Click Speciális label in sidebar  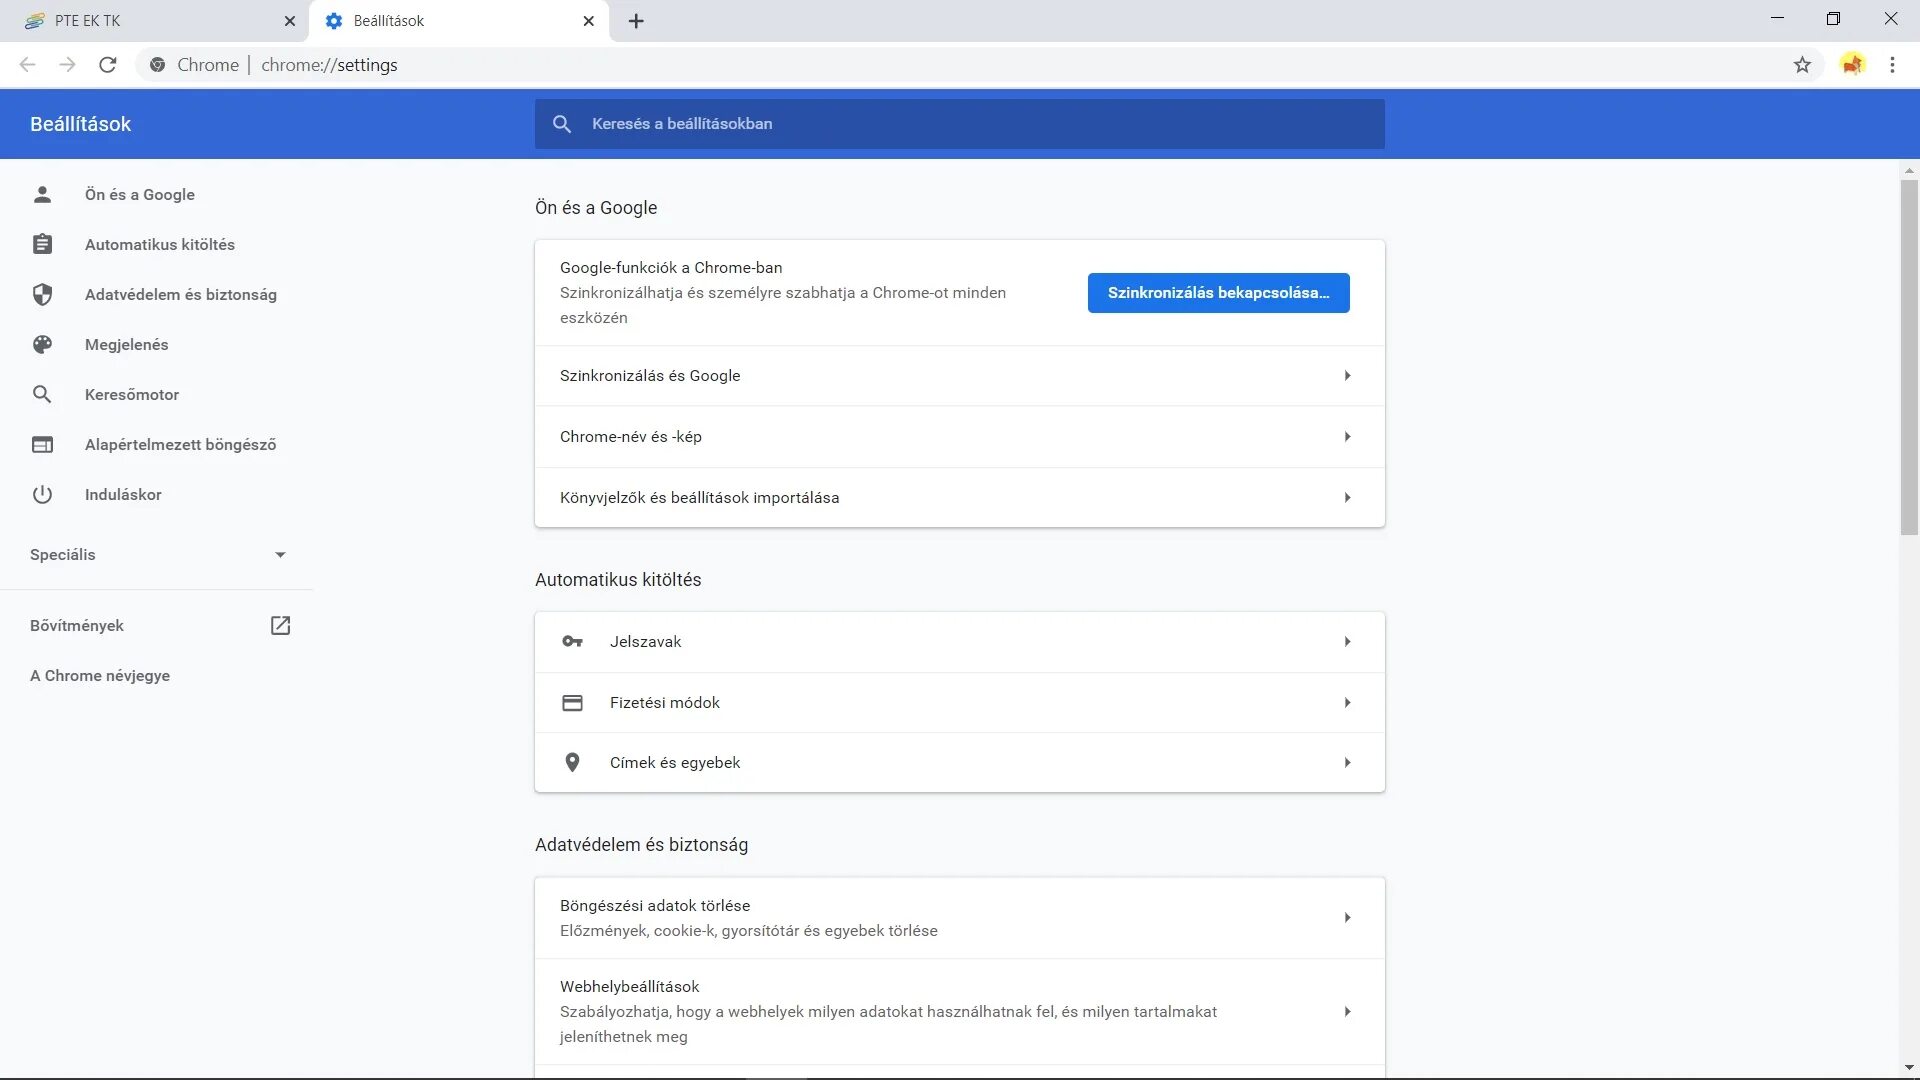pyautogui.click(x=62, y=554)
